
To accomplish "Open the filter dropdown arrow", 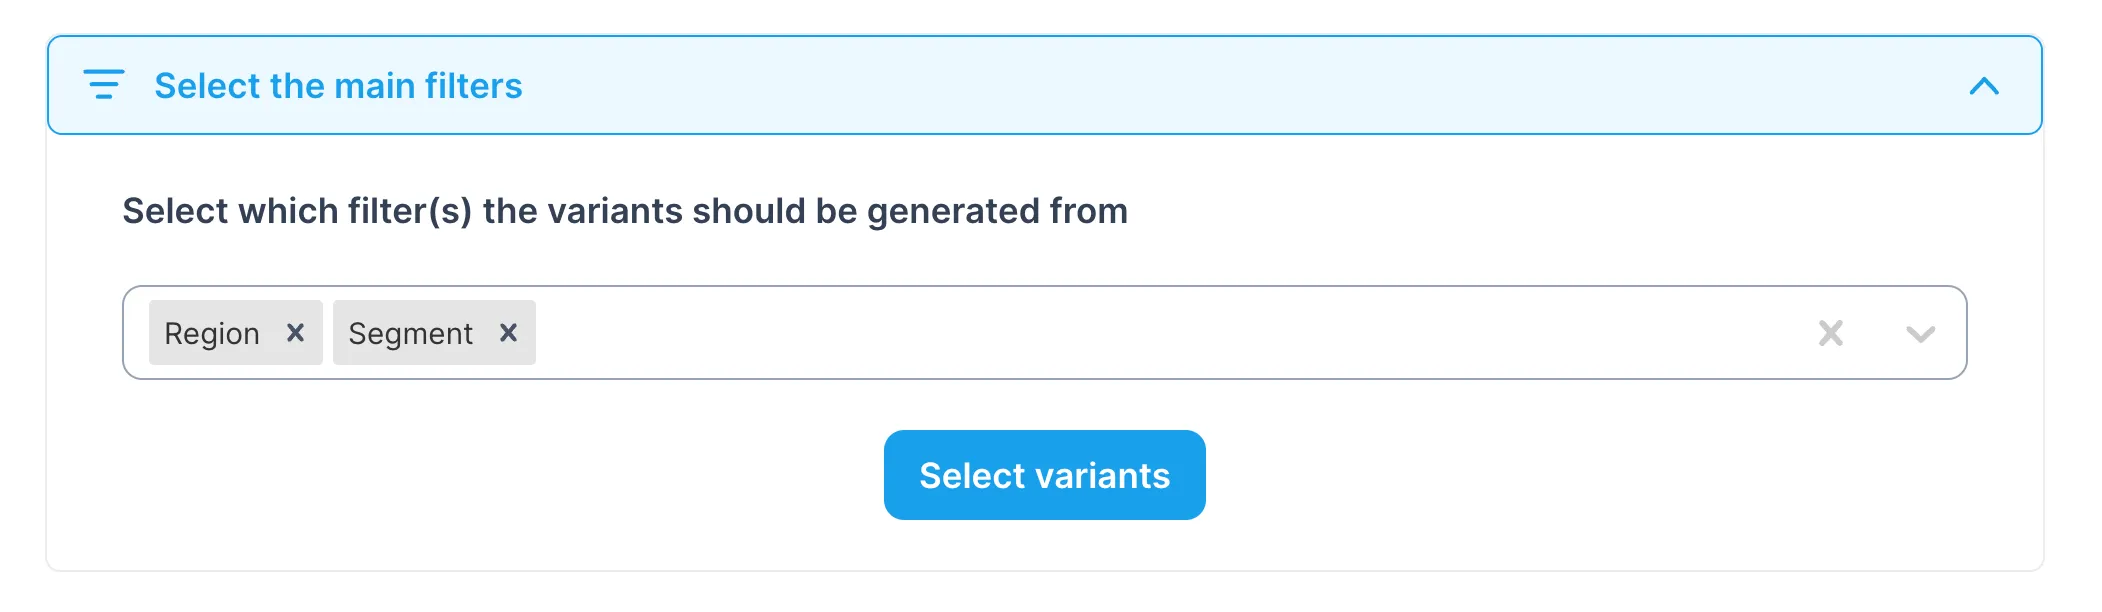I will point(1920,334).
